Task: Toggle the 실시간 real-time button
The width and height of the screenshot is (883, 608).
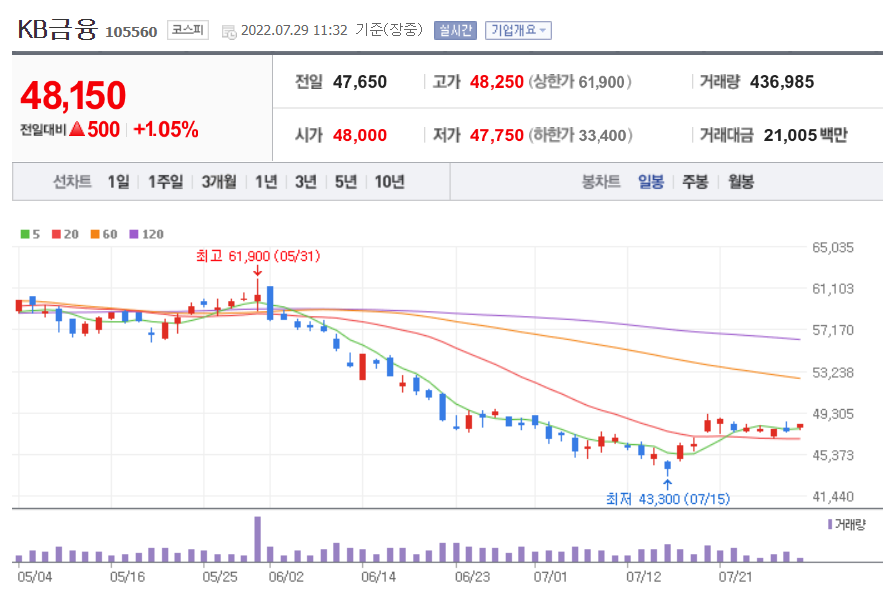Action: (455, 30)
